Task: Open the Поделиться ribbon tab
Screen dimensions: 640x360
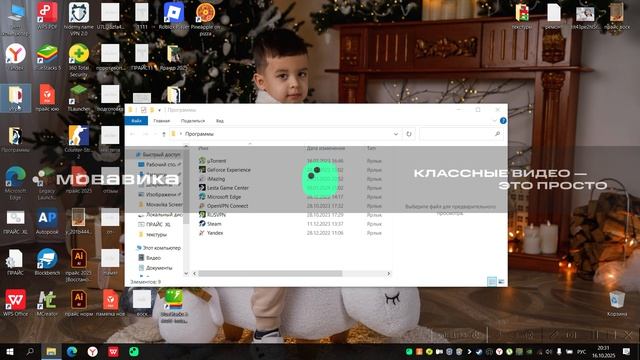Action: (193, 121)
